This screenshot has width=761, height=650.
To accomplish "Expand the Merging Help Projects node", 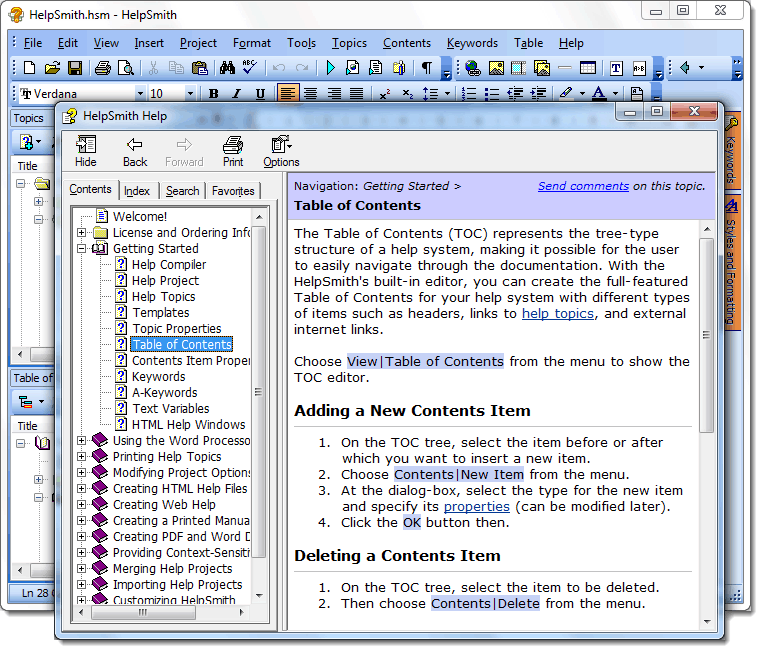I will click(82, 569).
